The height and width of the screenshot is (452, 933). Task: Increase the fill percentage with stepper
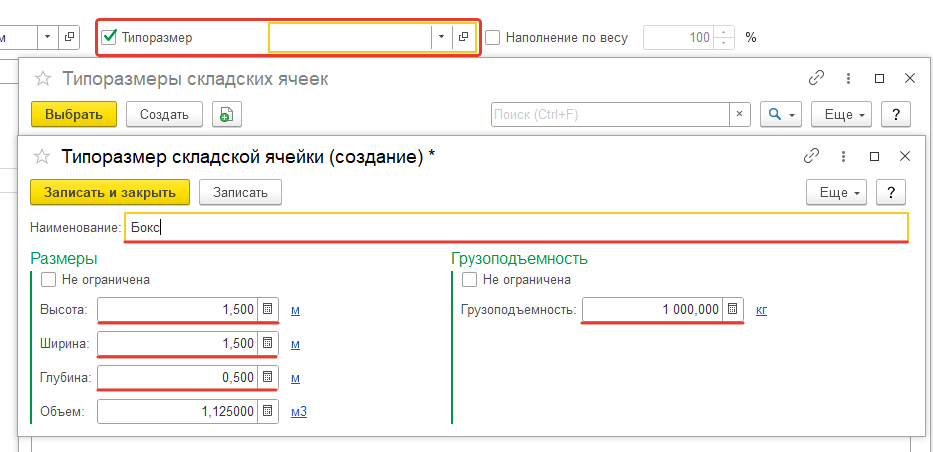724,32
